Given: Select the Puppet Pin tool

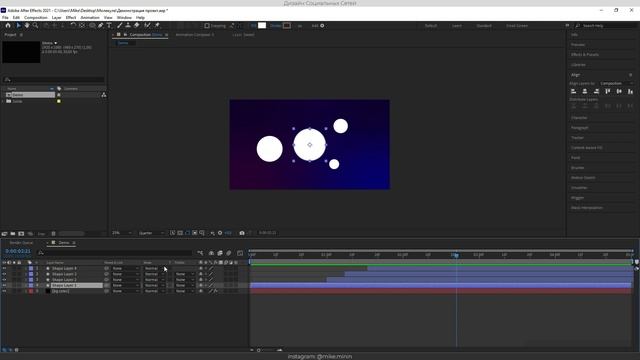Looking at the screenshot, I should pos(157,25).
